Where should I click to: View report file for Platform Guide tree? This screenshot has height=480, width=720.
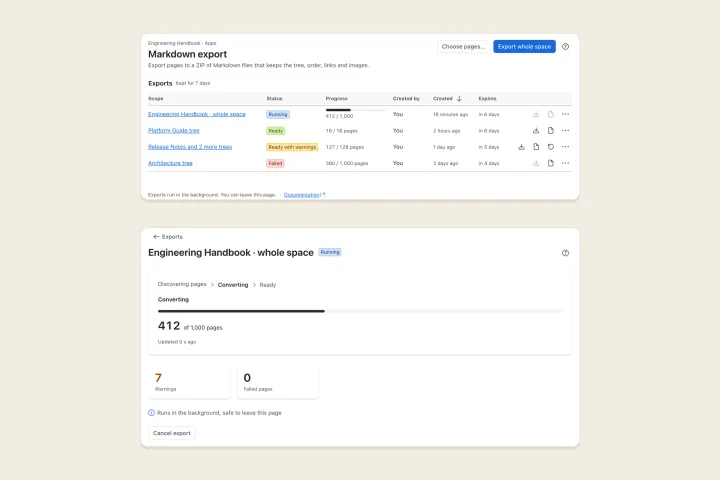(551, 130)
